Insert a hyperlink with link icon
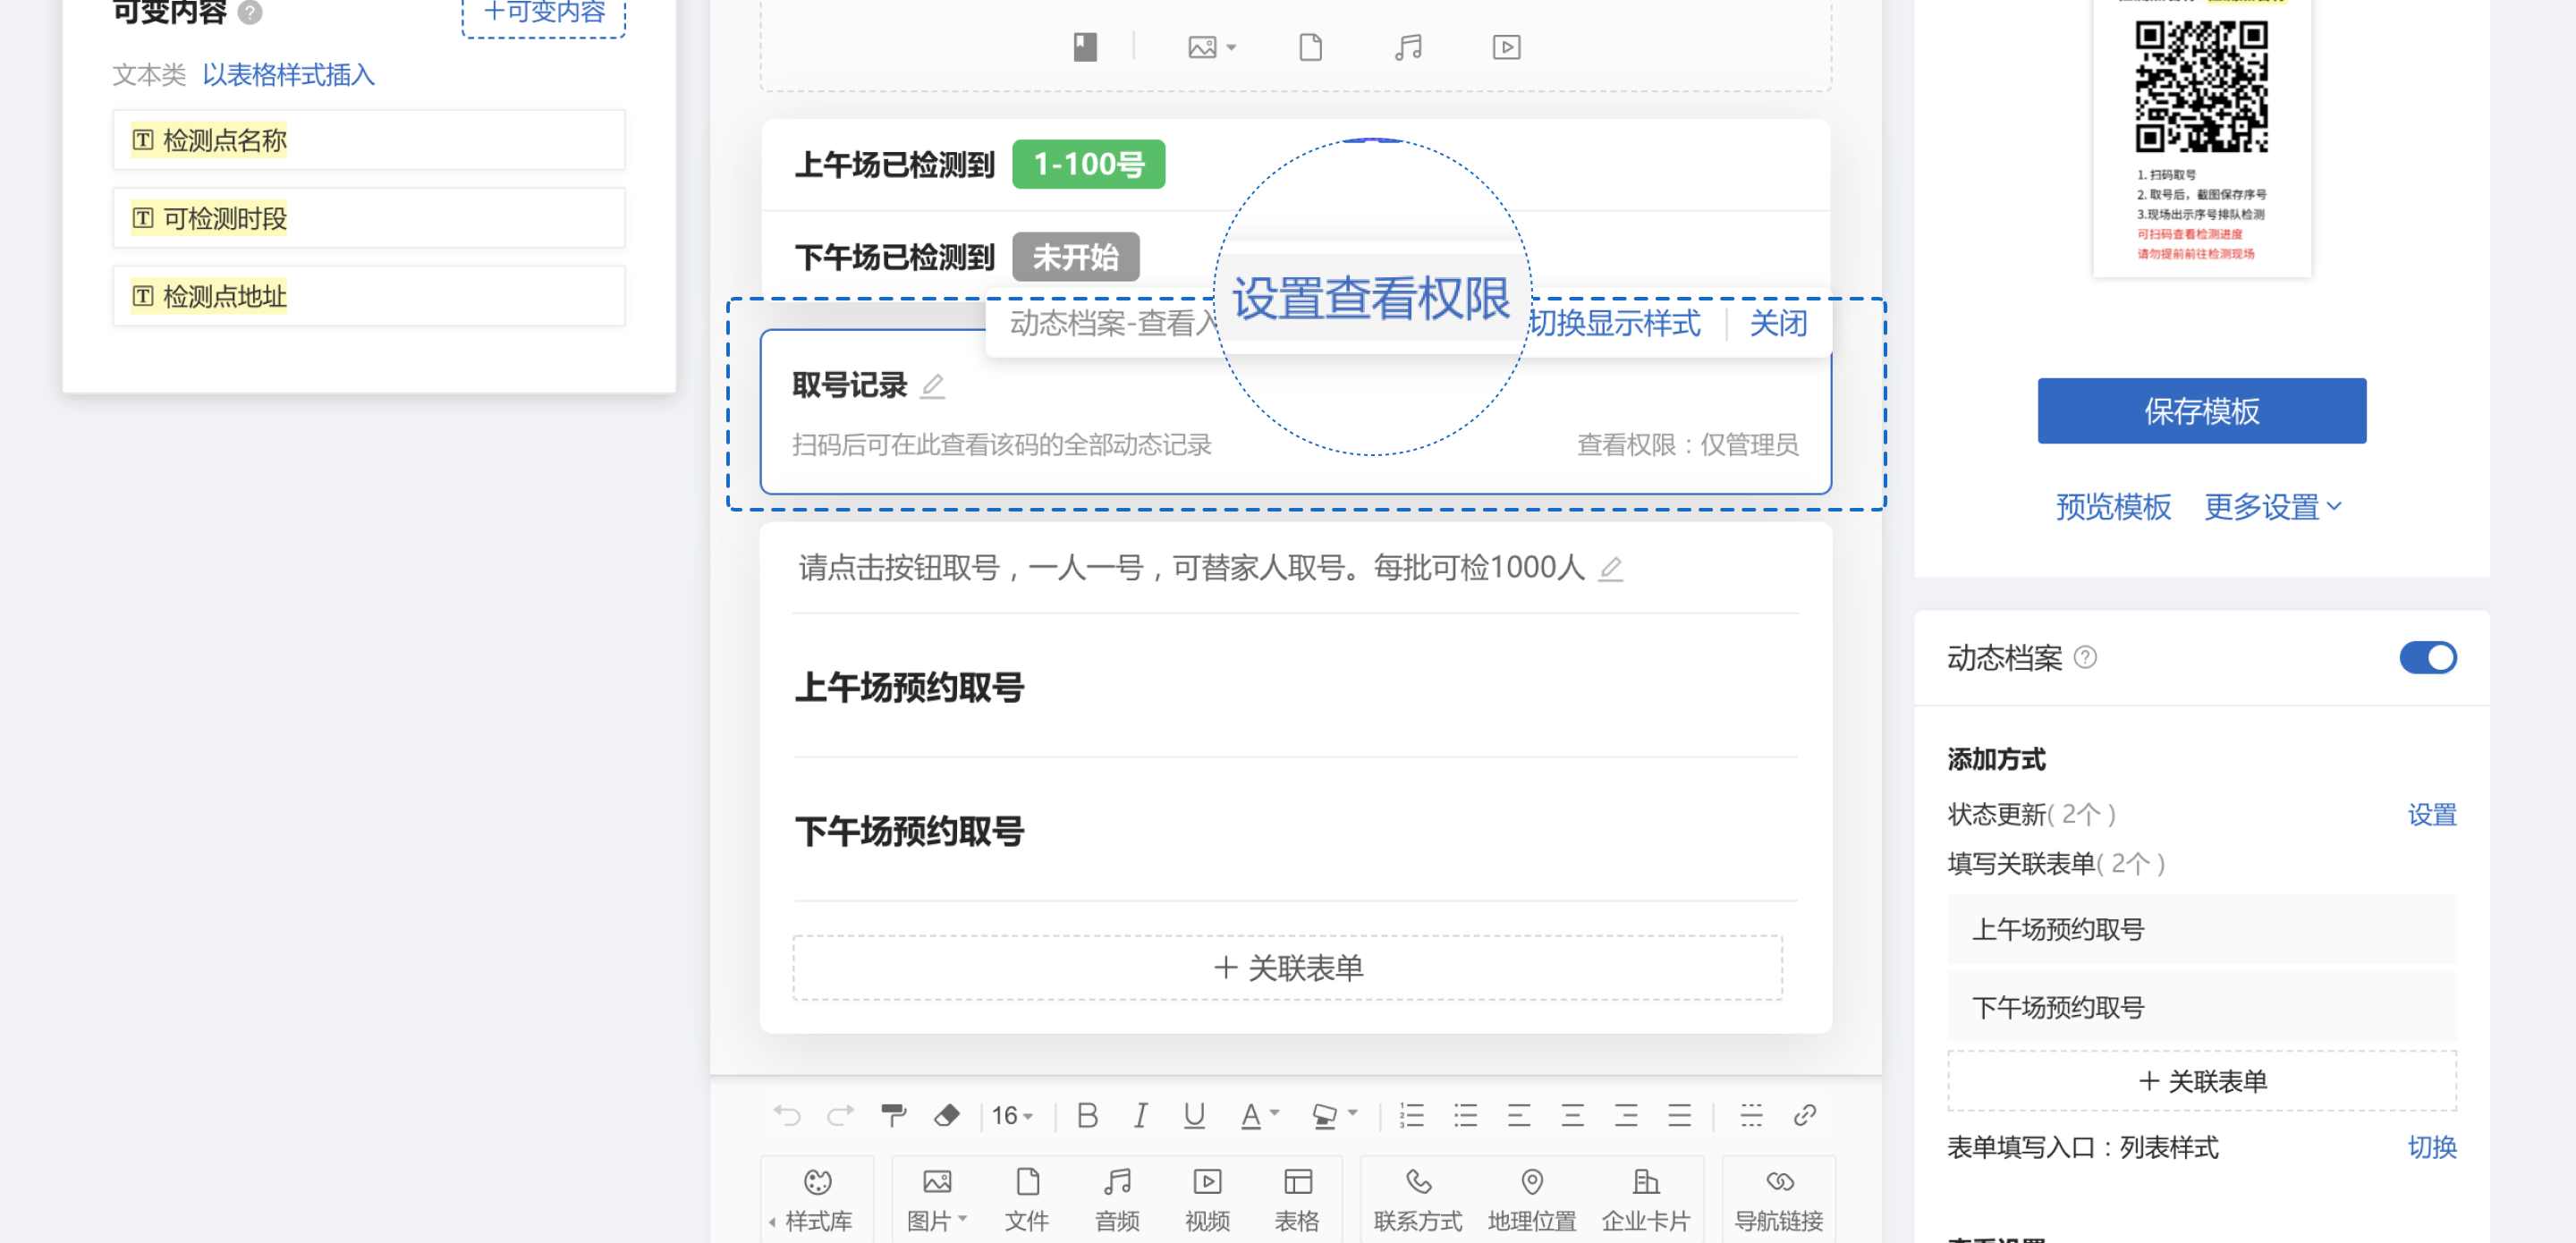The width and height of the screenshot is (2576, 1243). 1804,1115
